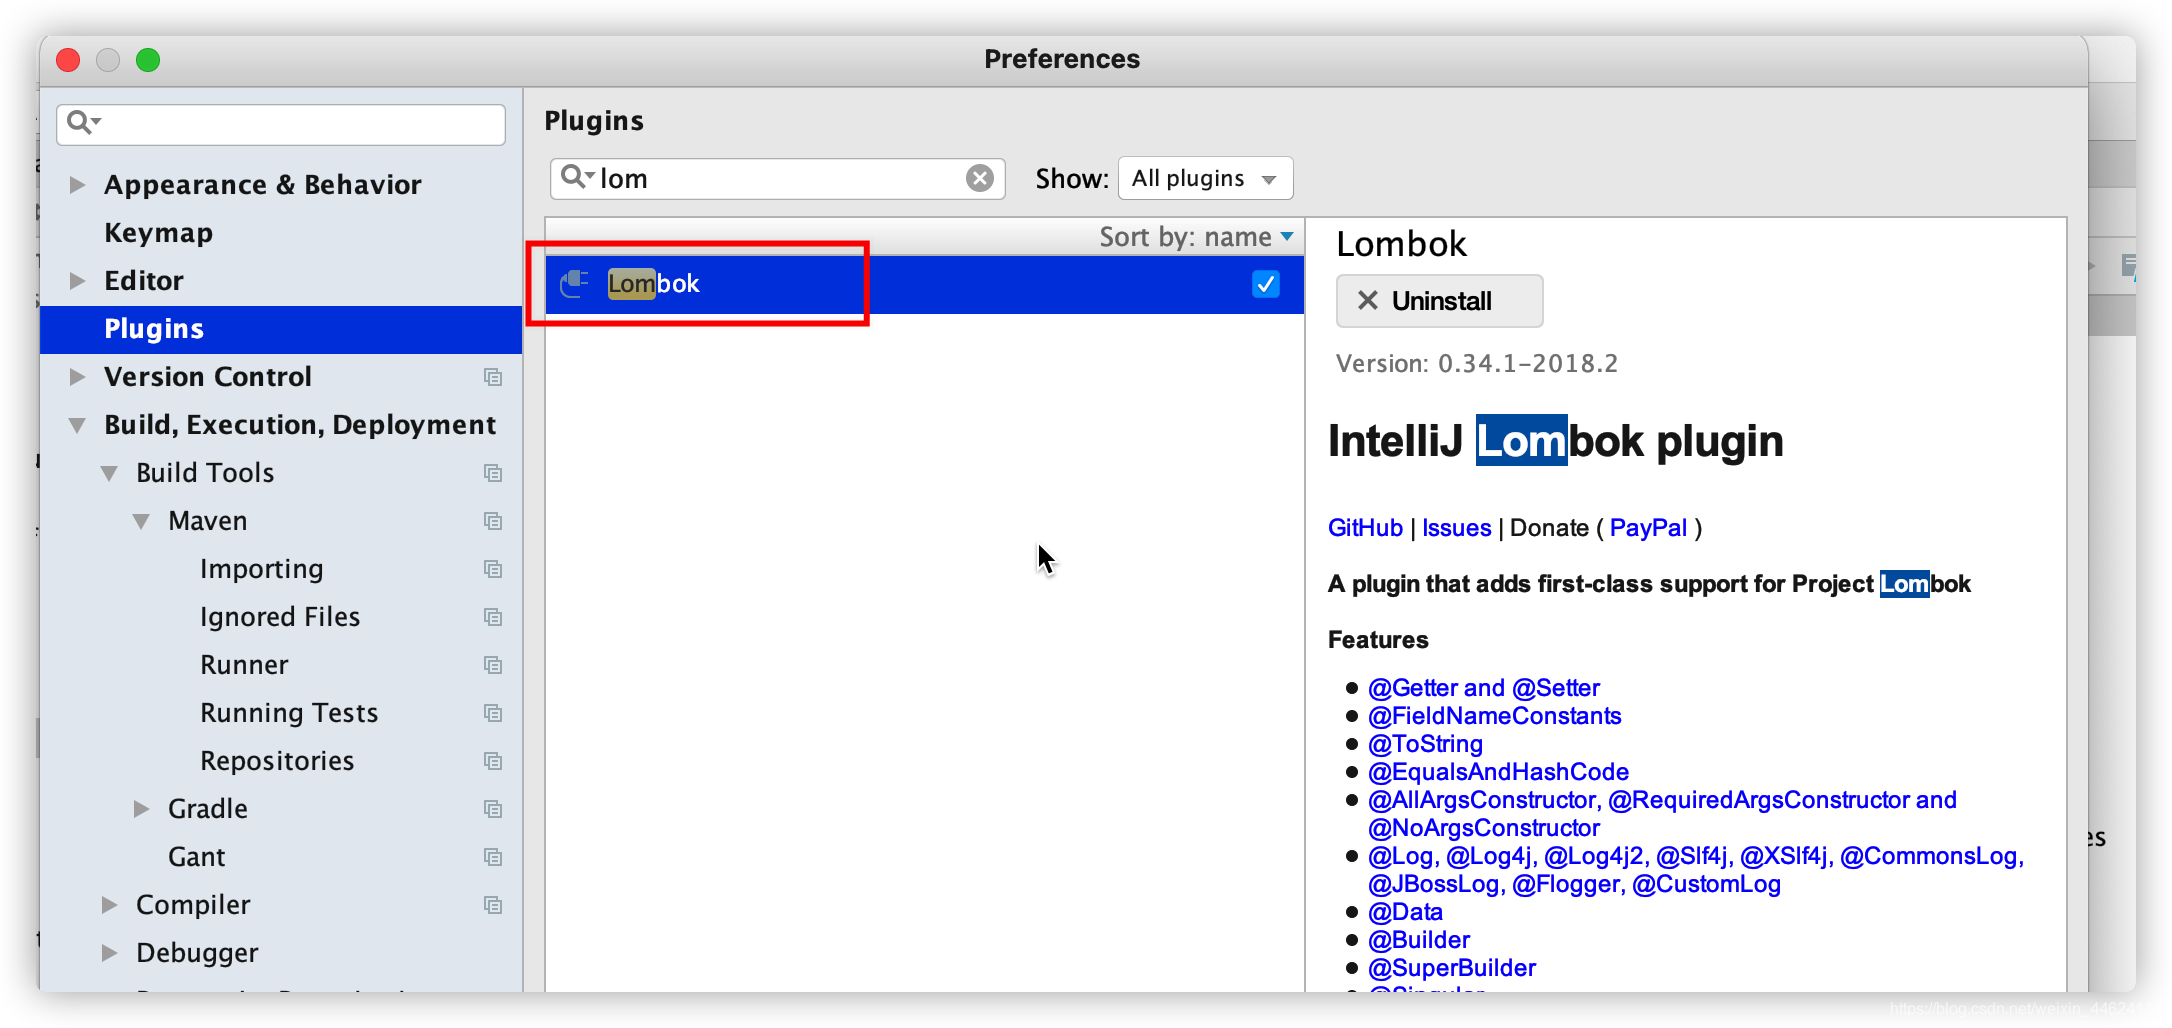The width and height of the screenshot is (2172, 1028).
Task: Click project-level icon beside Gradle
Action: pyautogui.click(x=492, y=809)
